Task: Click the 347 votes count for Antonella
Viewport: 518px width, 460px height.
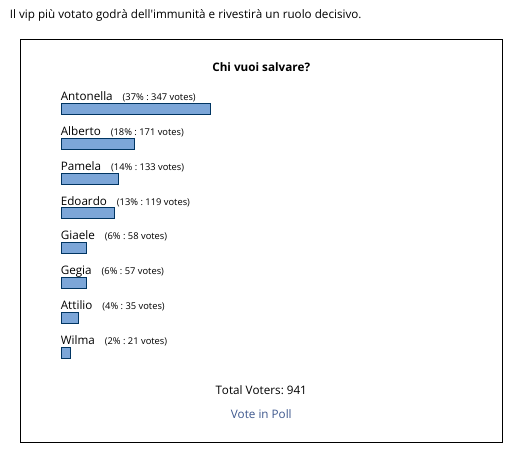Action: point(173,97)
